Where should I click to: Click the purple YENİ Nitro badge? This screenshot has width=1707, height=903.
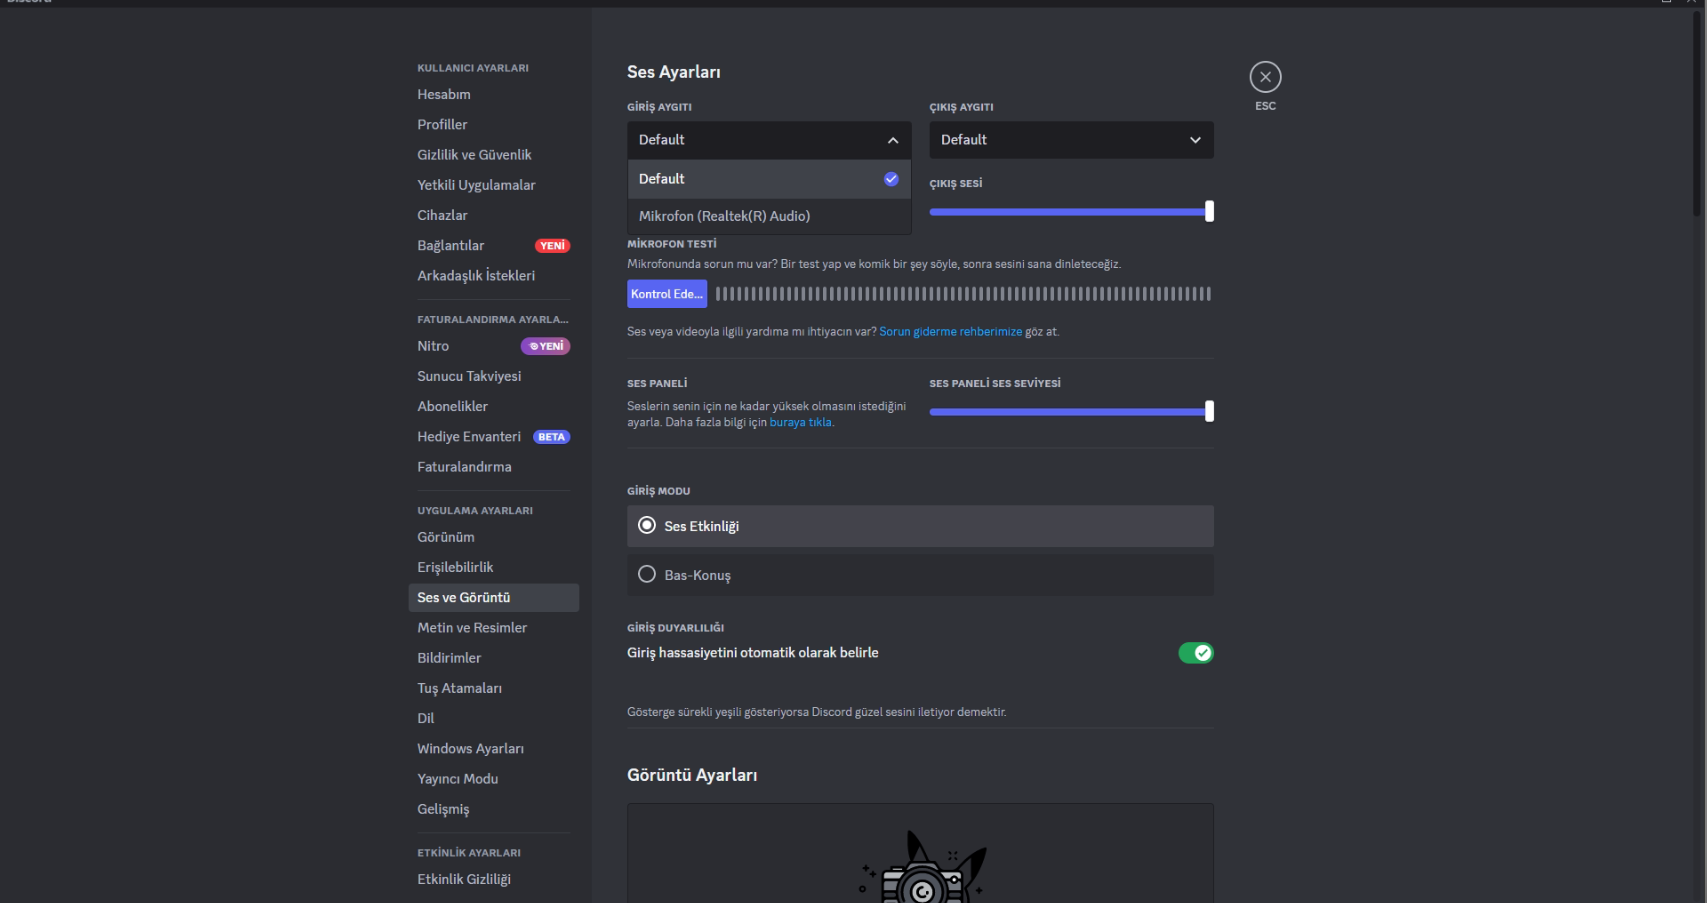tap(545, 346)
